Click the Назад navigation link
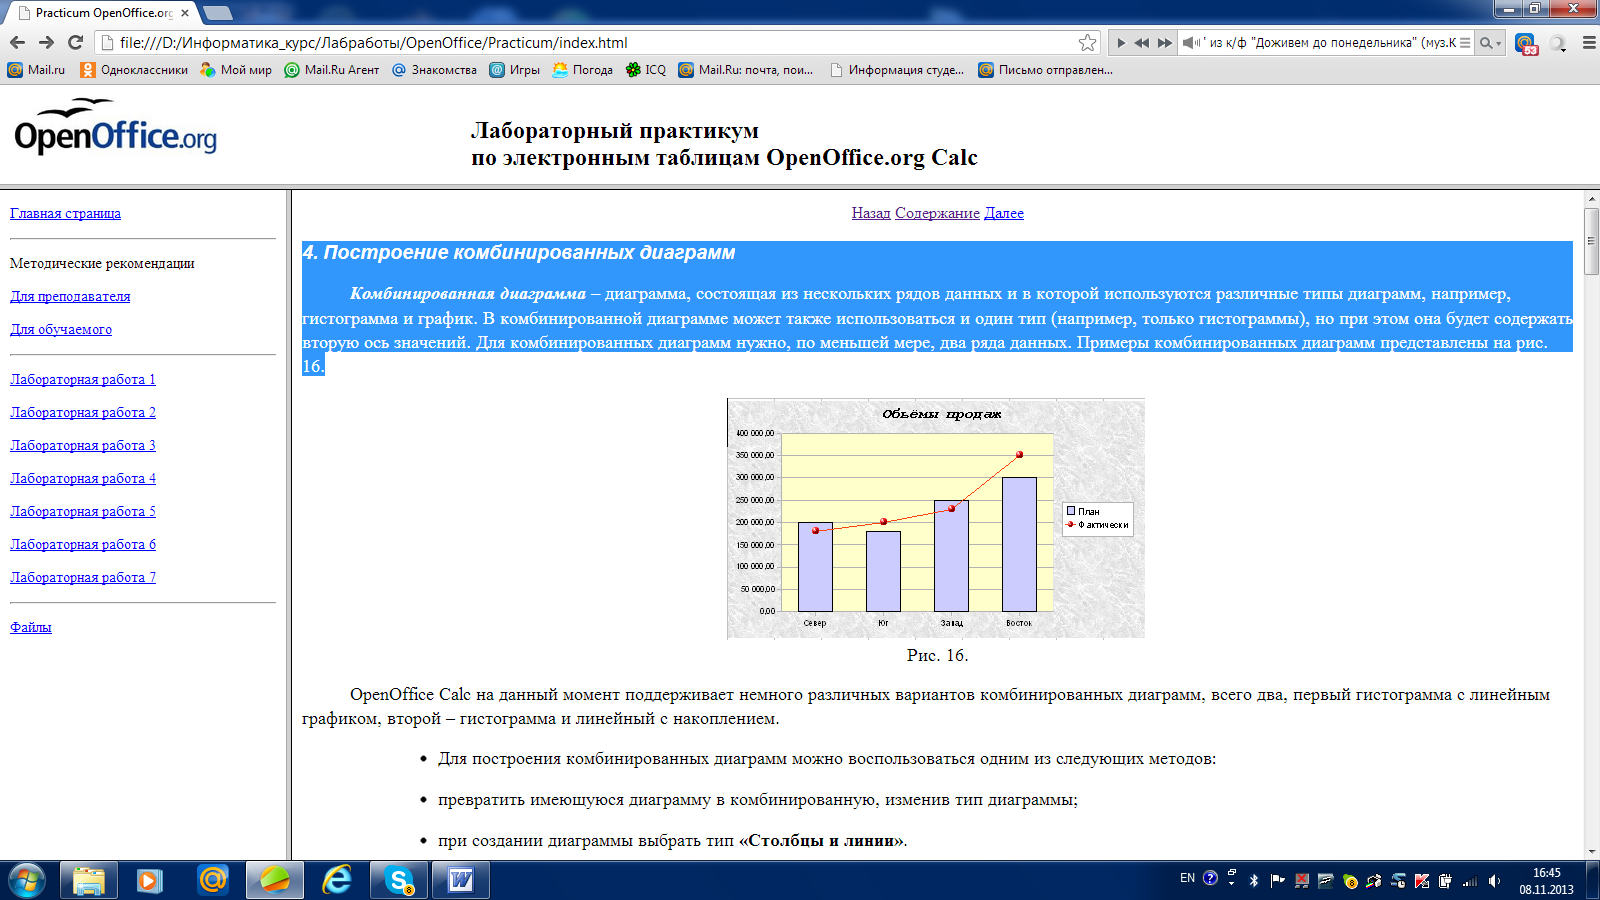 (871, 213)
